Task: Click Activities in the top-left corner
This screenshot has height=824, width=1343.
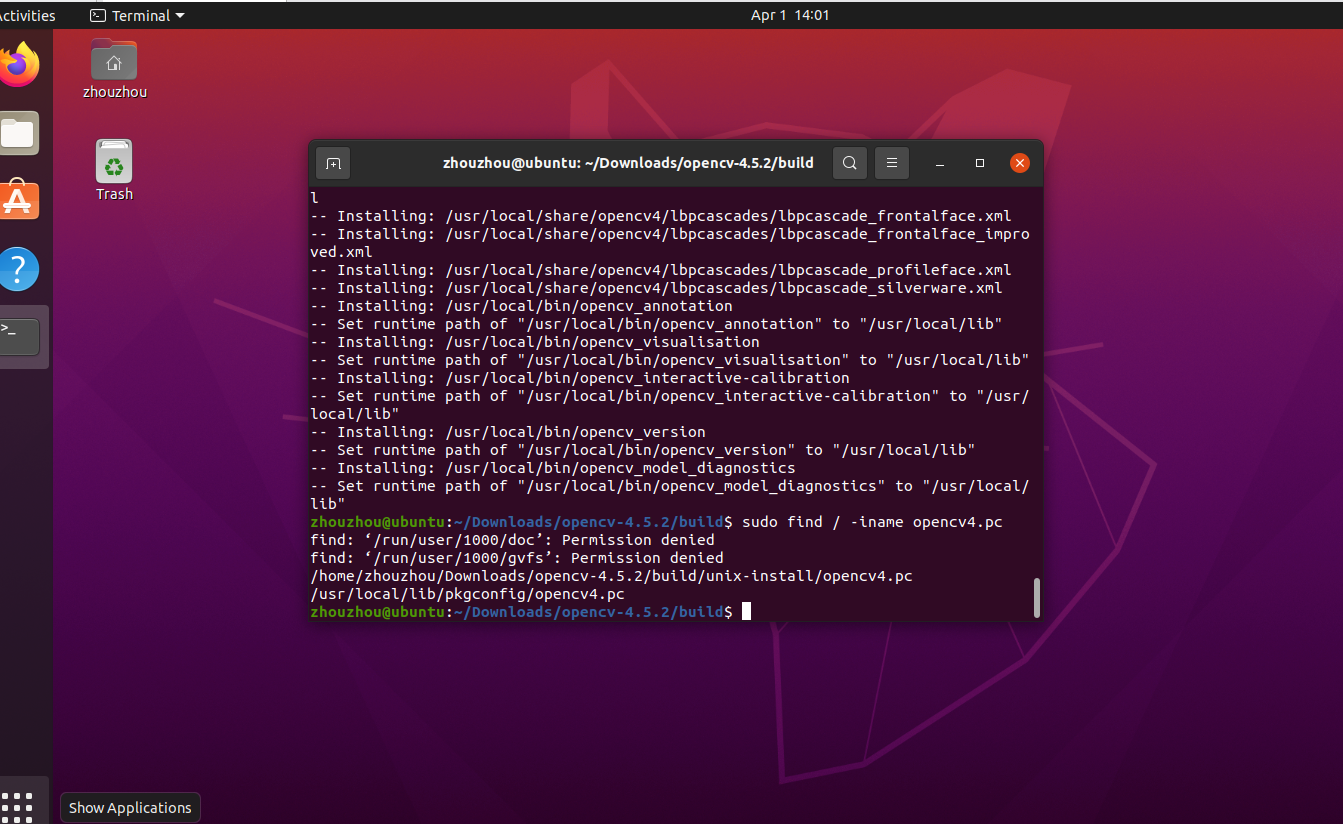Action: coord(27,15)
